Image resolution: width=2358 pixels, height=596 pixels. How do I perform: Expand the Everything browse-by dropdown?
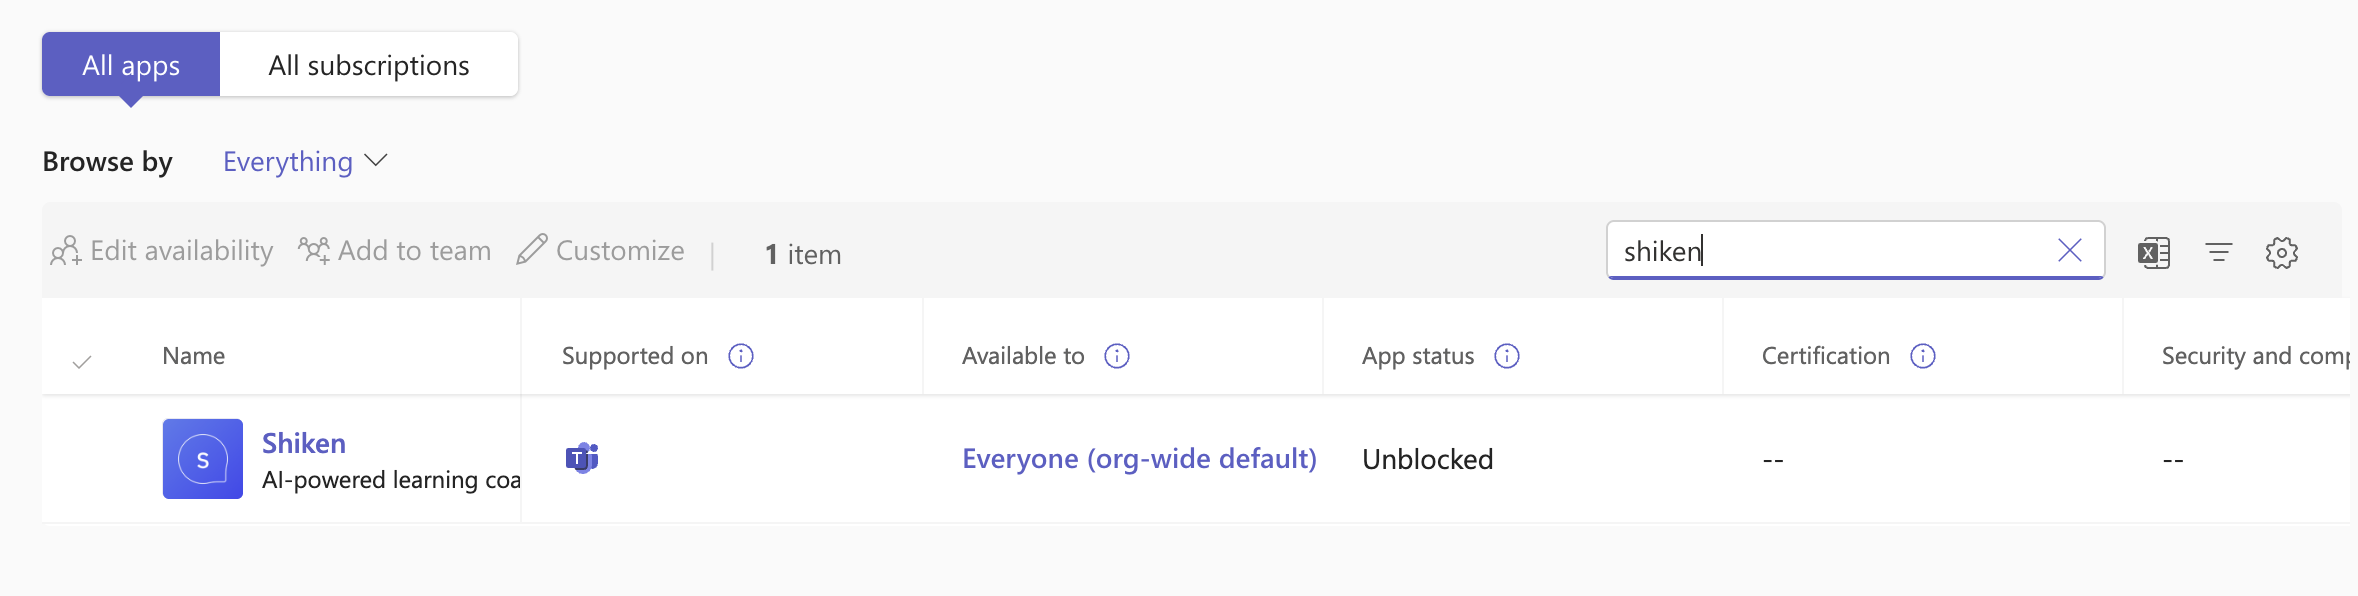pyautogui.click(x=305, y=162)
